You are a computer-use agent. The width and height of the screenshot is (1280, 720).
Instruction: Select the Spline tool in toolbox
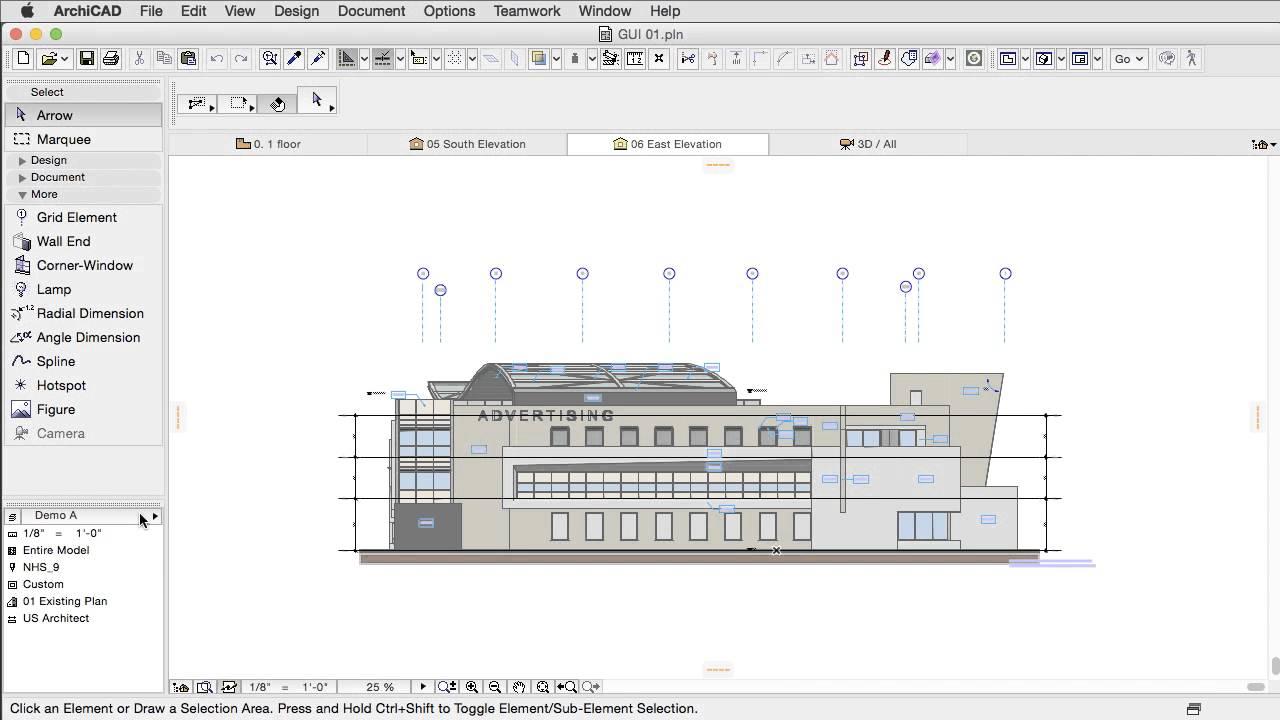pos(56,361)
